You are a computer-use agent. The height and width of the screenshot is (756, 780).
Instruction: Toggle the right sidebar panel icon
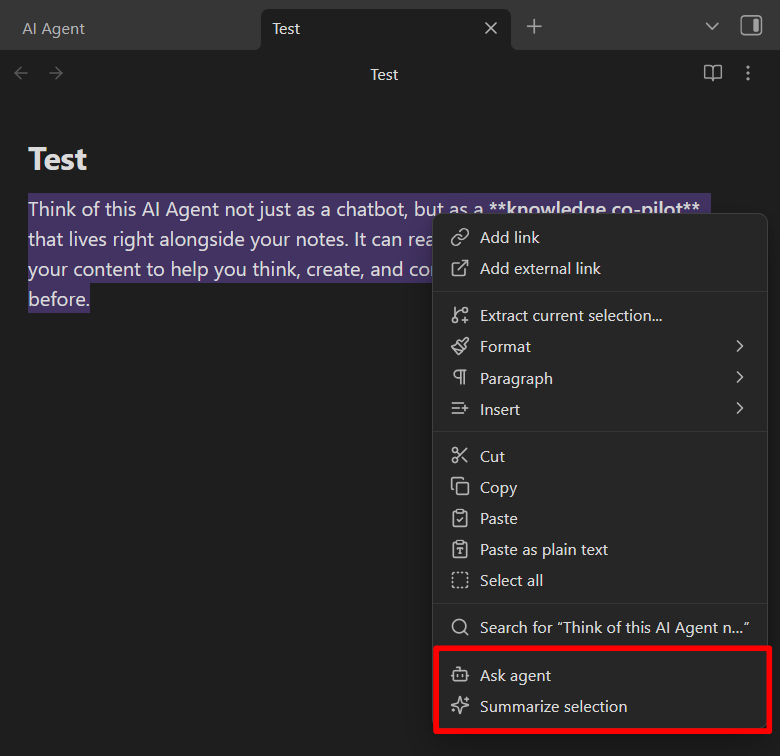click(750, 27)
